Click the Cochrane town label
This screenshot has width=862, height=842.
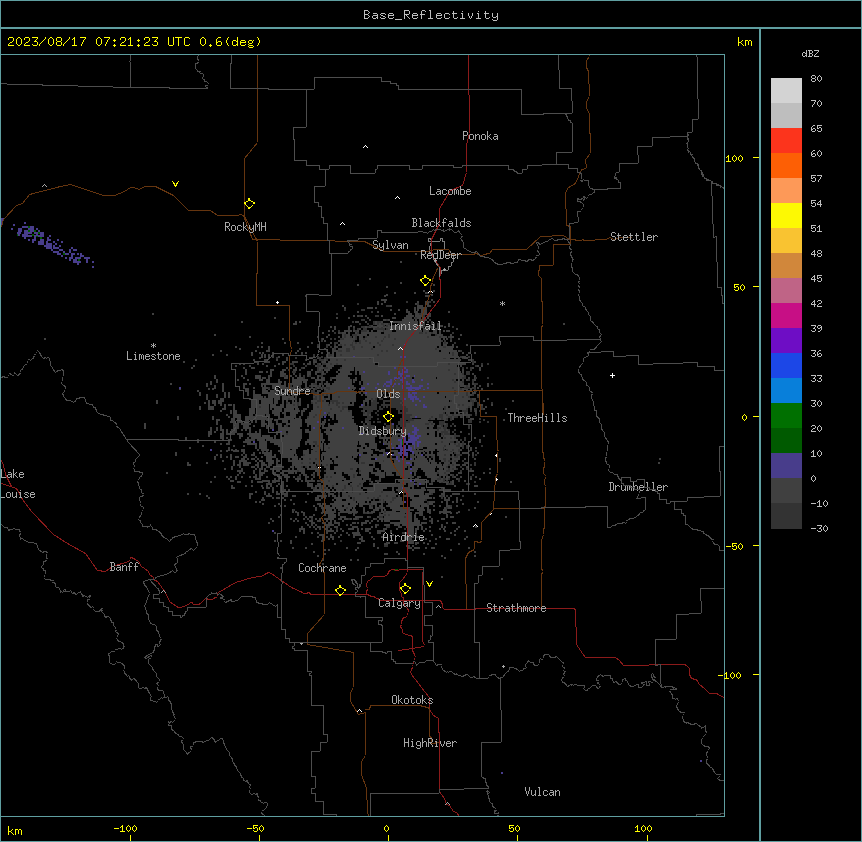(x=322, y=568)
